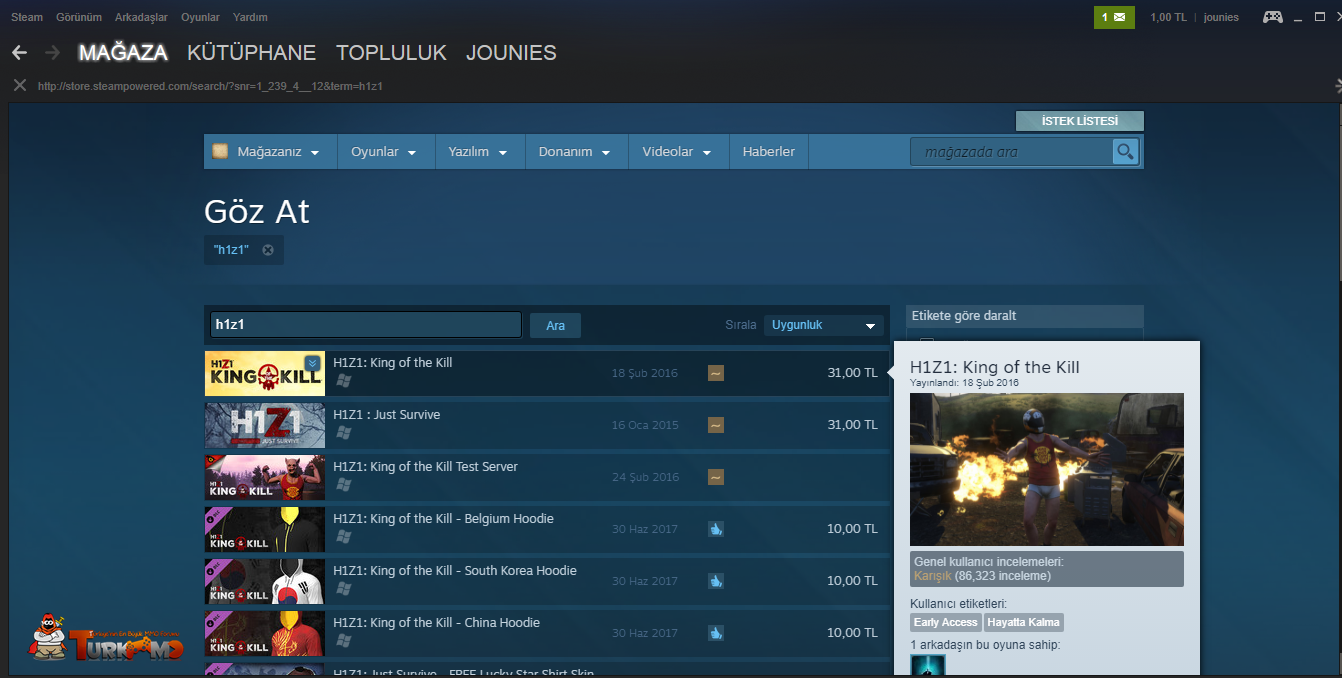Open Big Picture mode controller icon
Image resolution: width=1342 pixels, height=678 pixels.
coord(1272,17)
